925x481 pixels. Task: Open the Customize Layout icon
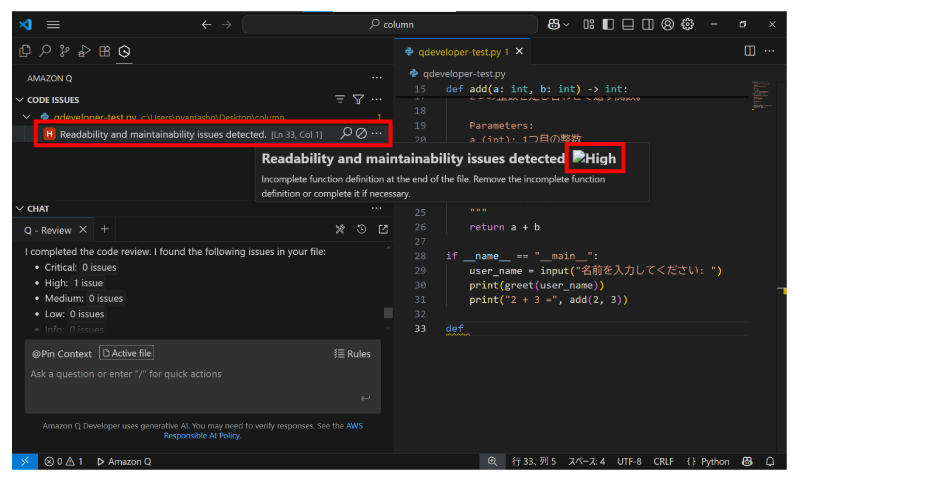(589, 24)
